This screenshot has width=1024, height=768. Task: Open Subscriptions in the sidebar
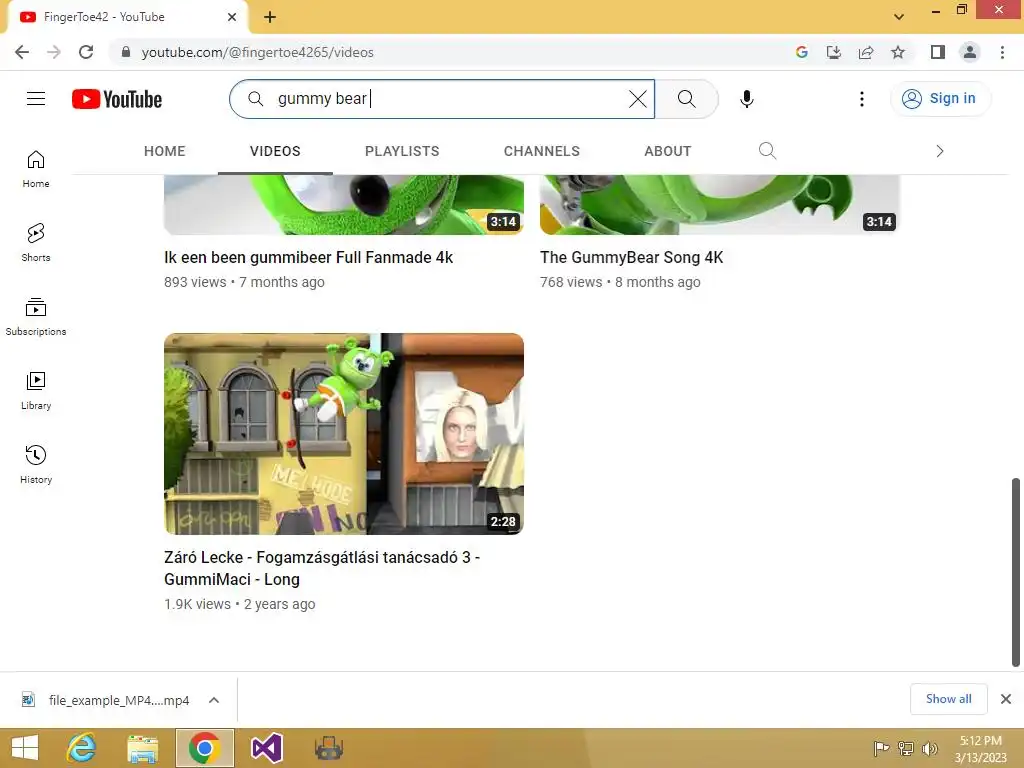tap(36, 317)
